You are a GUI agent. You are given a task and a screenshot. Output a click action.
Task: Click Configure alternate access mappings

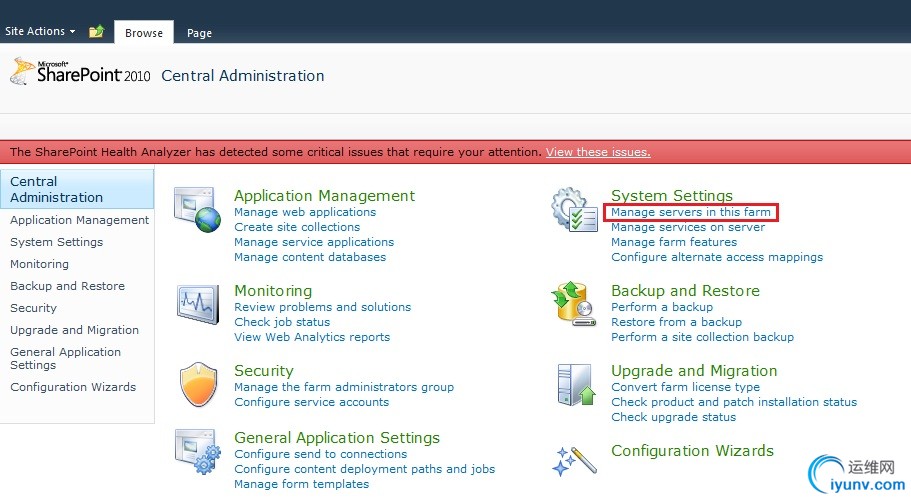(717, 257)
